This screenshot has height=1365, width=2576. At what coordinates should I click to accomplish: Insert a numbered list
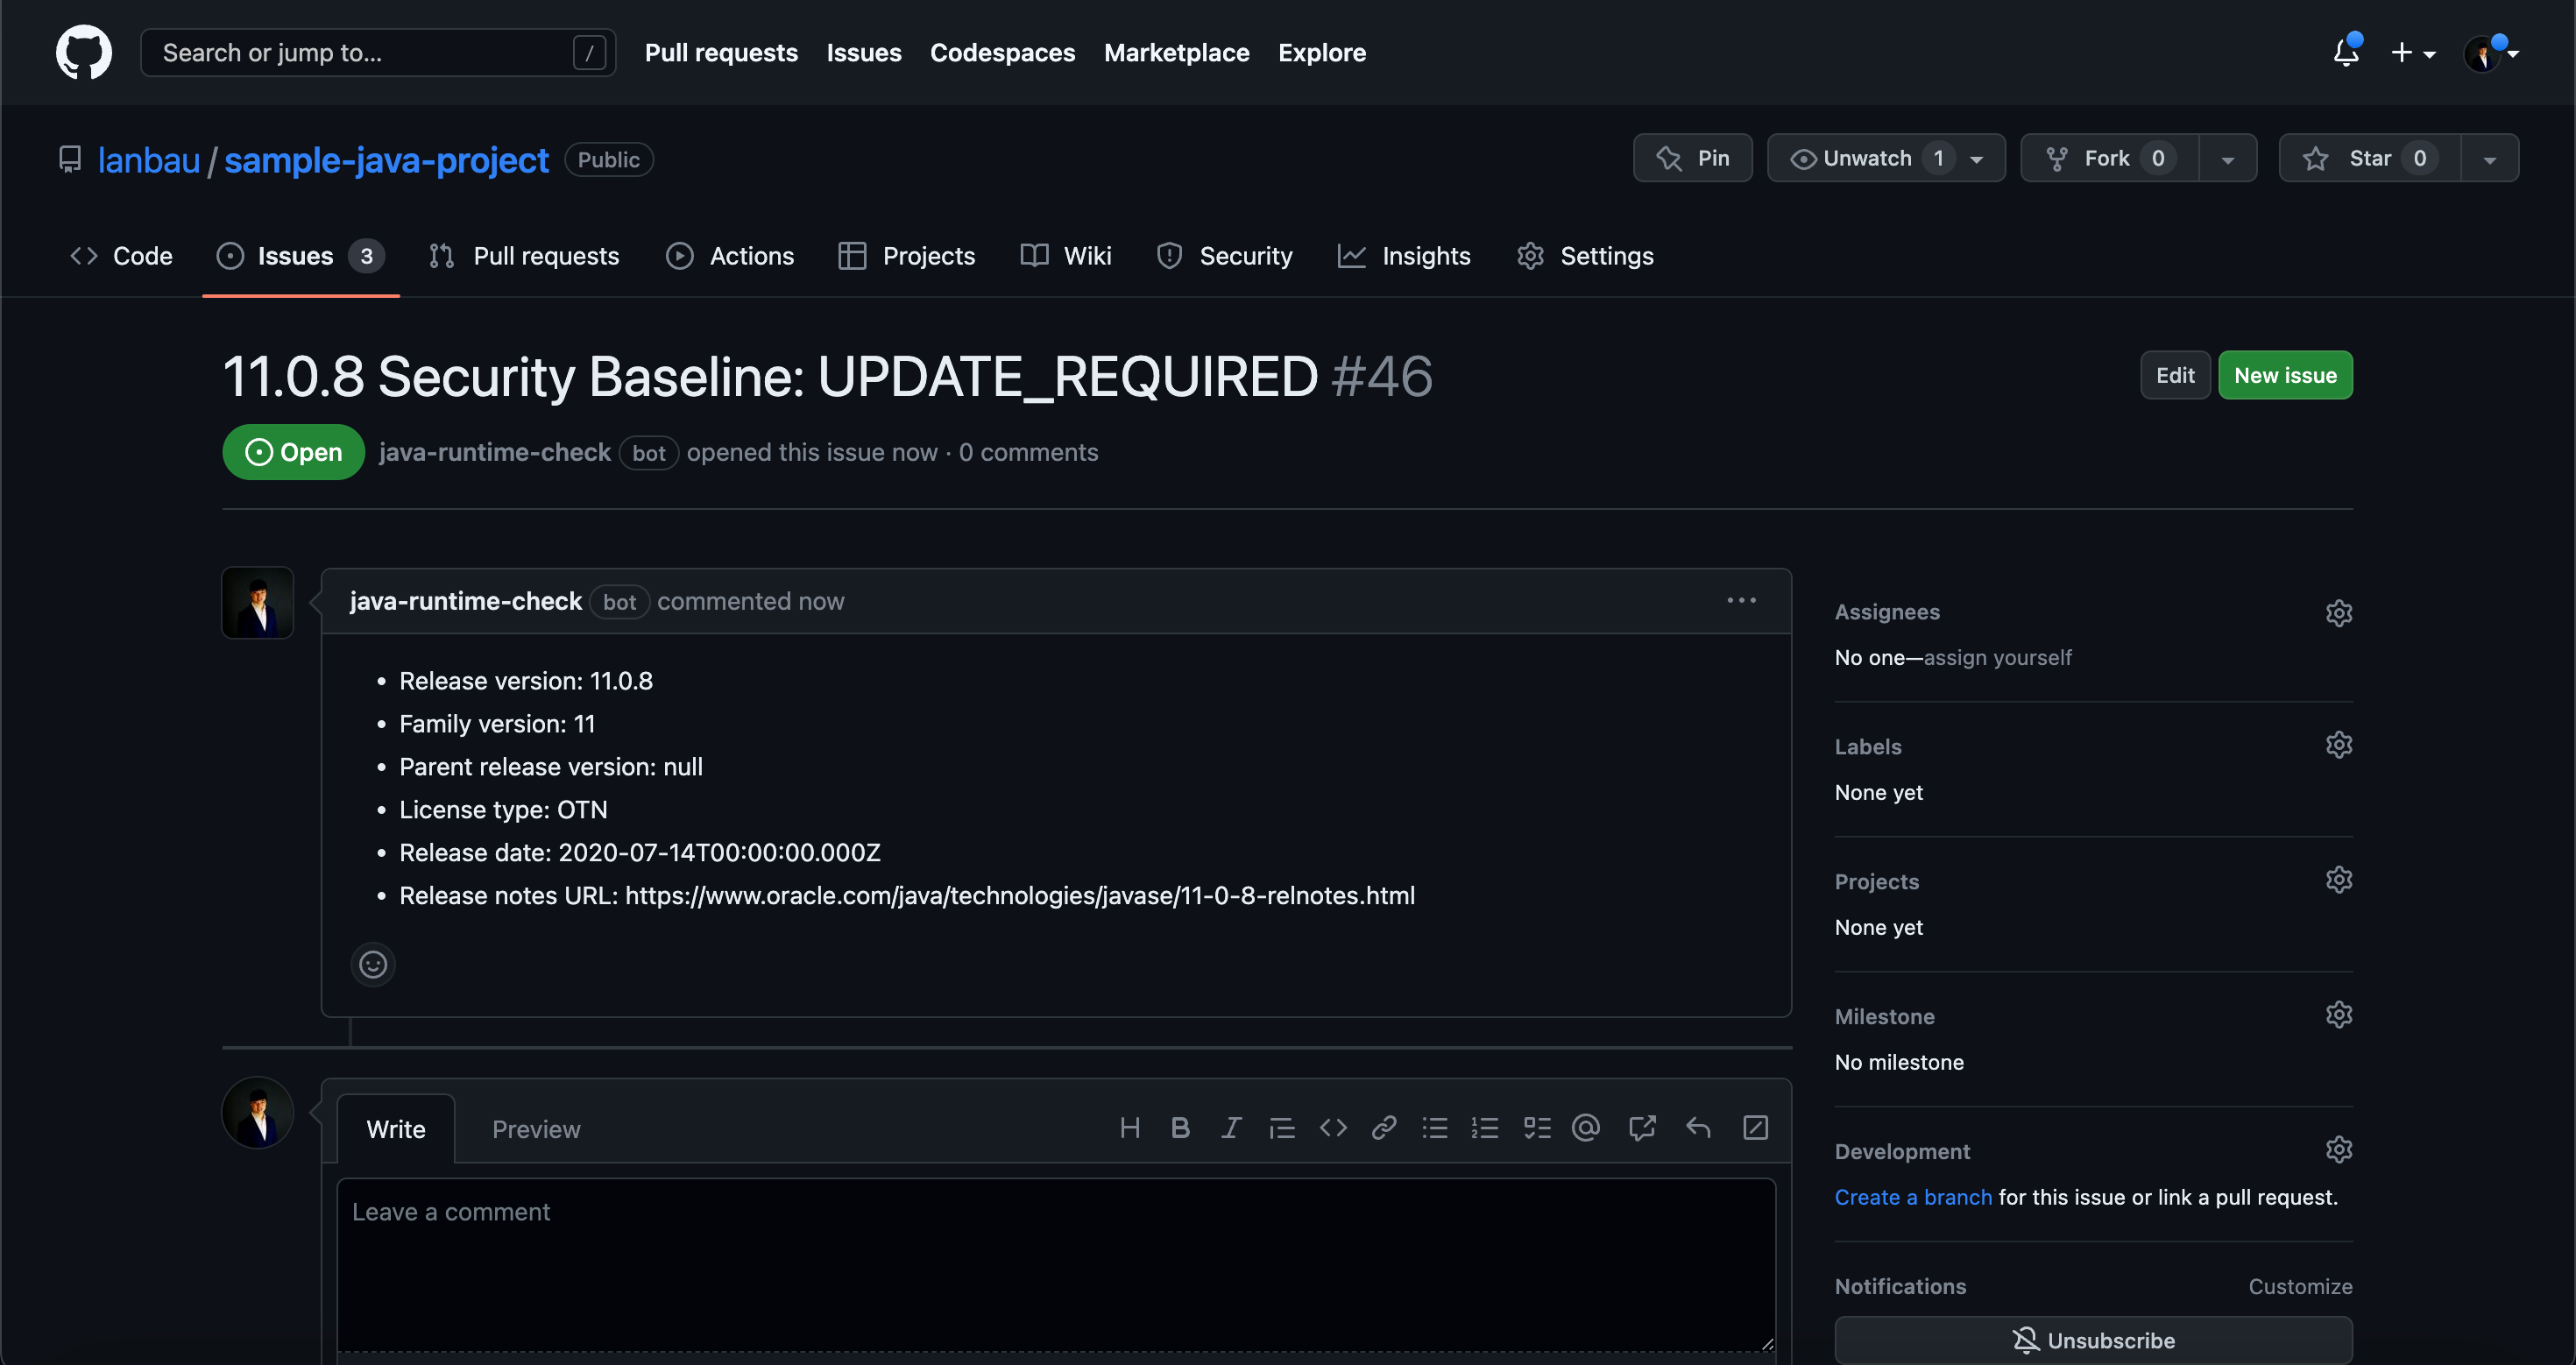1485,1128
